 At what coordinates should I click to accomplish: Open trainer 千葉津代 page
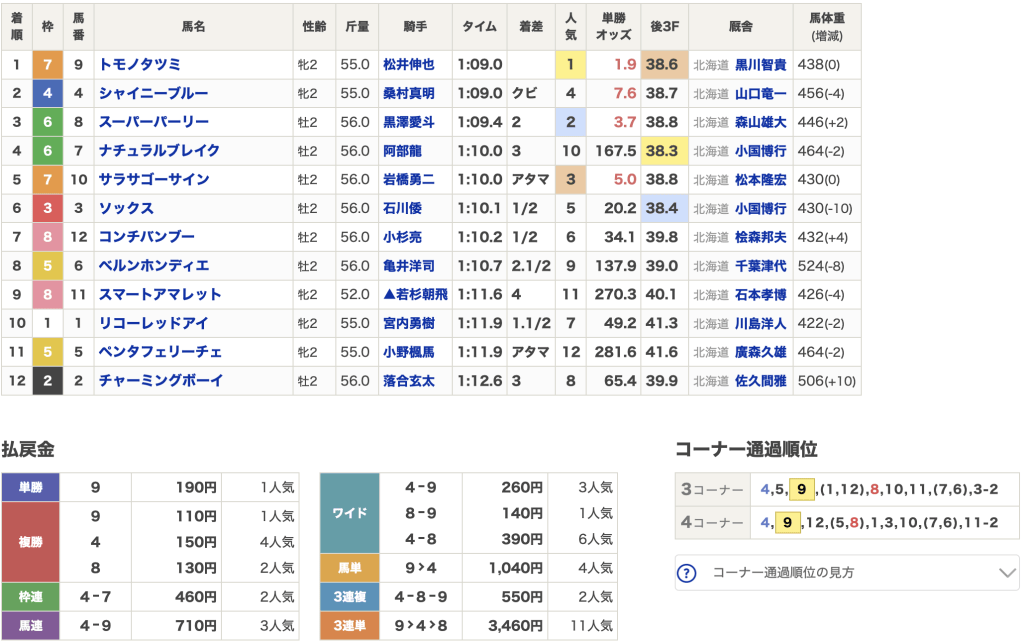point(761,266)
